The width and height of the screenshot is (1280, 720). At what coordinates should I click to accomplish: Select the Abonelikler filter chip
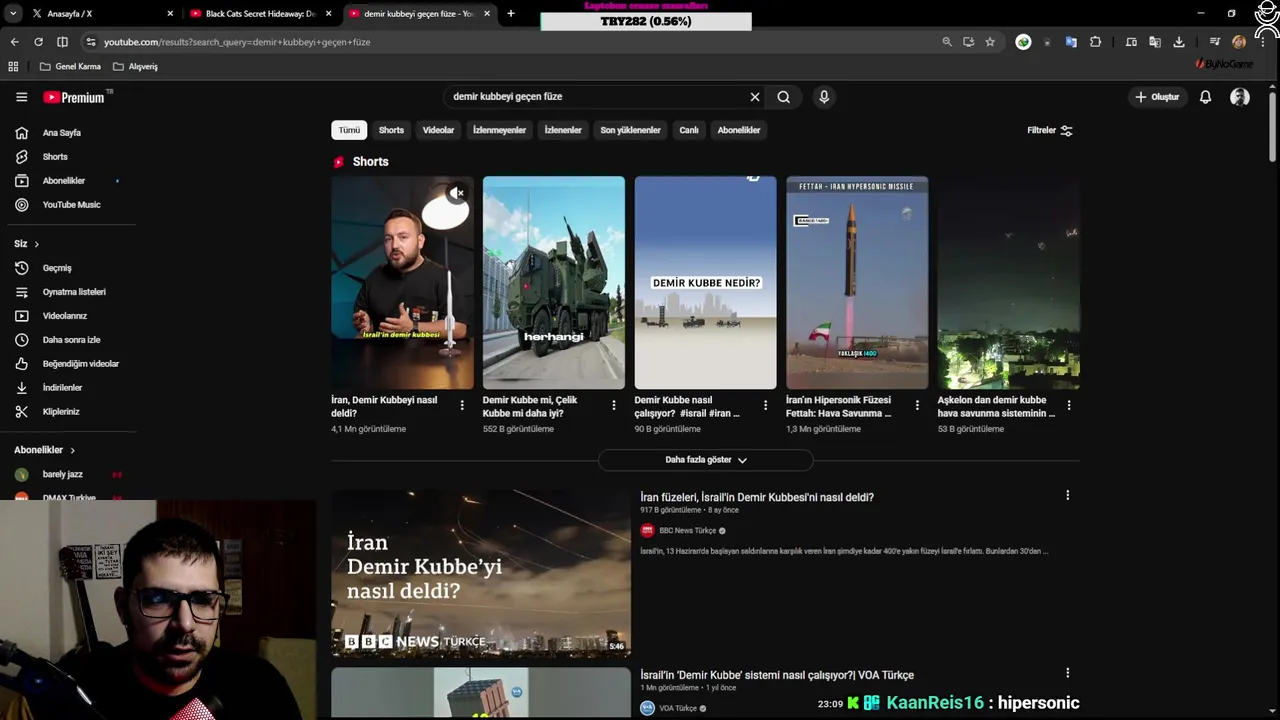click(x=739, y=130)
